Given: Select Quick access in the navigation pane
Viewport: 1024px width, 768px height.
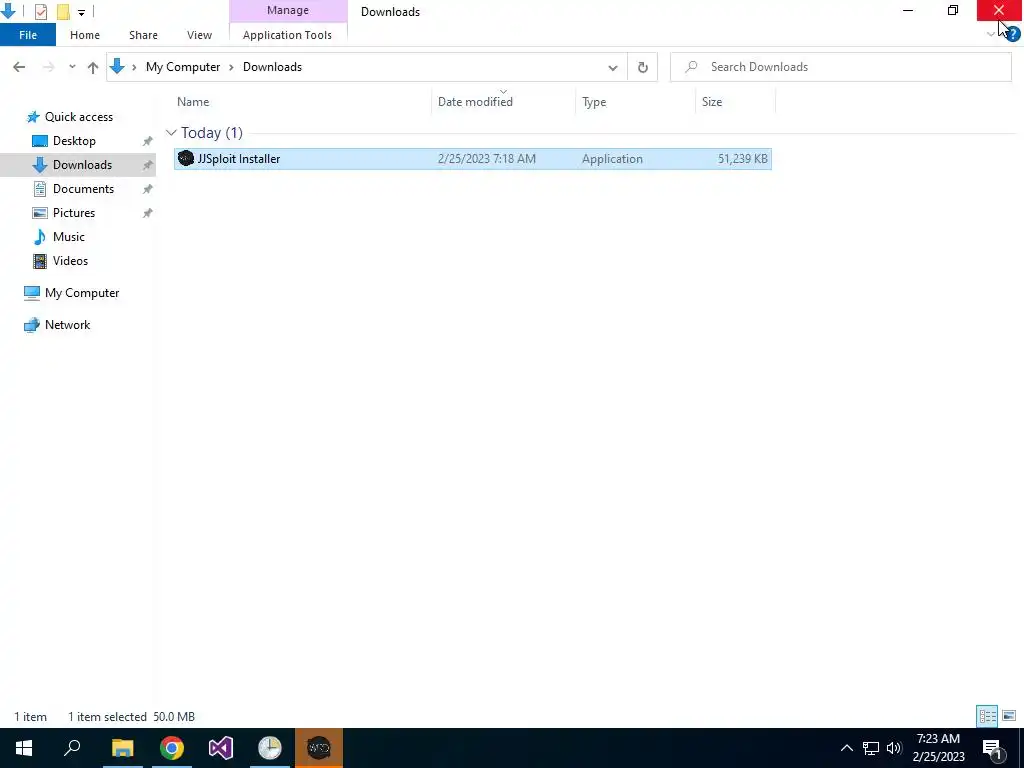Looking at the screenshot, I should click(x=78, y=117).
